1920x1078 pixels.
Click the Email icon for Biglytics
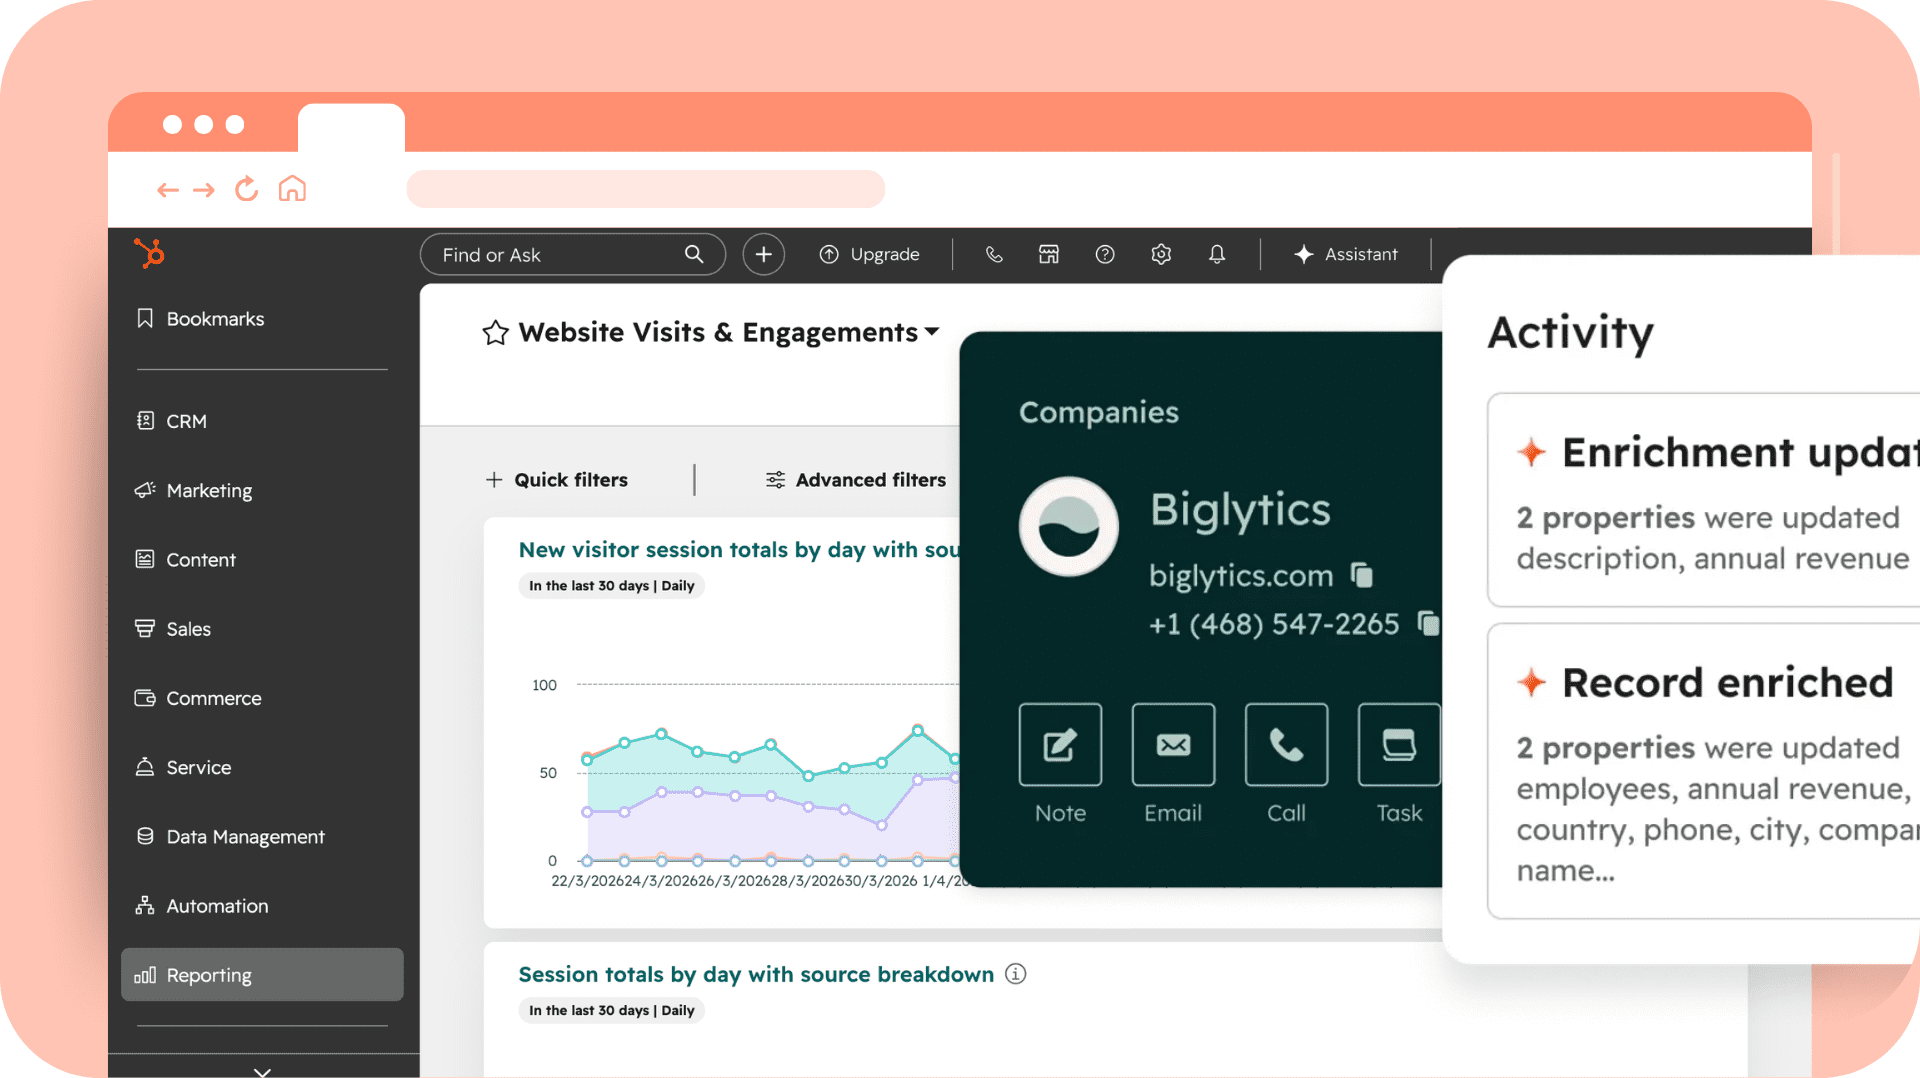pos(1173,745)
